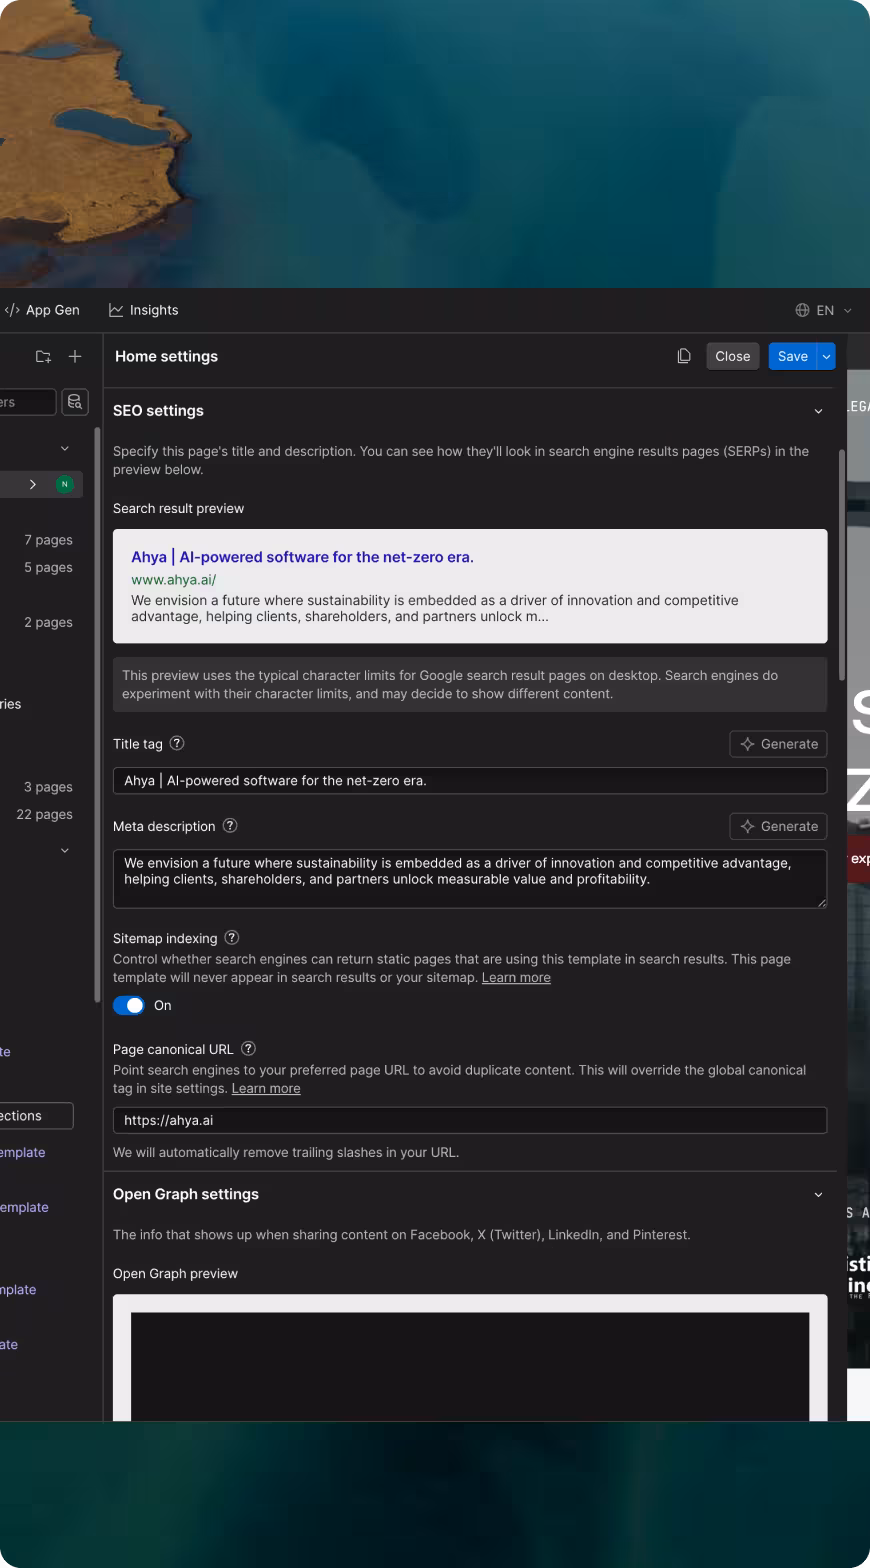Screen dimensions: 870x1568
Task: Collapse the SEO settings section
Action: (818, 411)
